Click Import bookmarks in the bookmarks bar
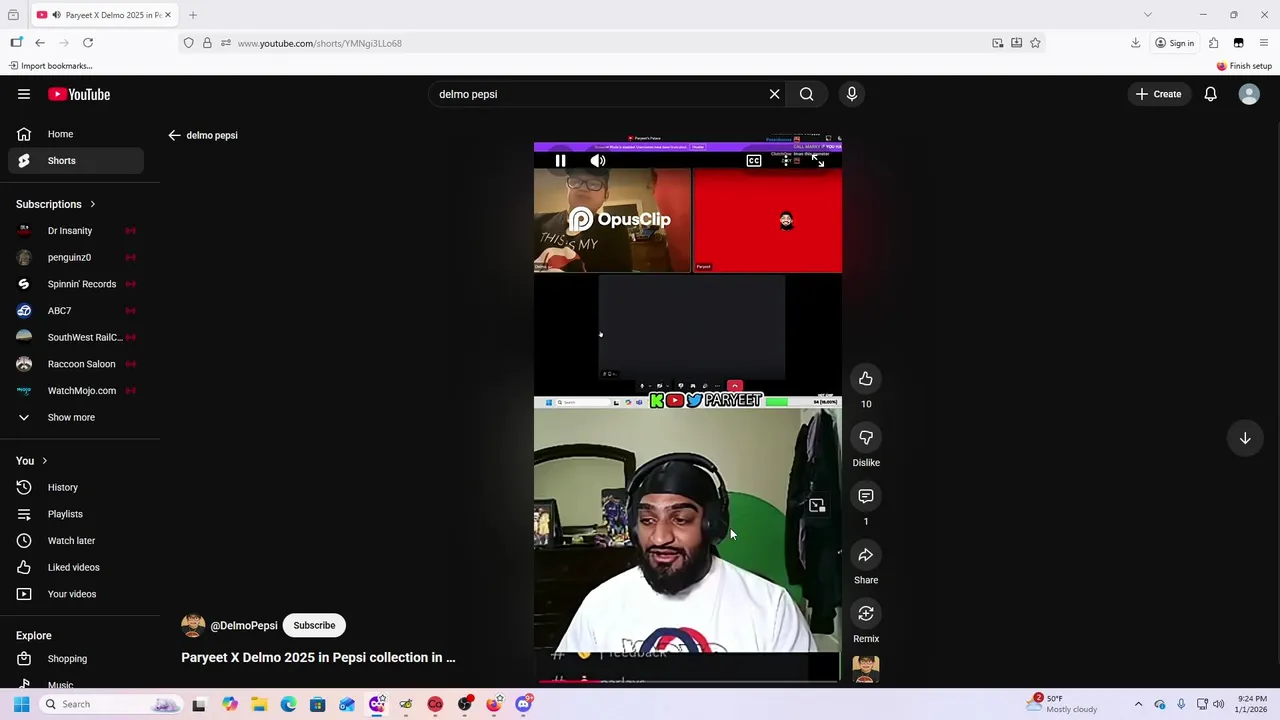 51,66
